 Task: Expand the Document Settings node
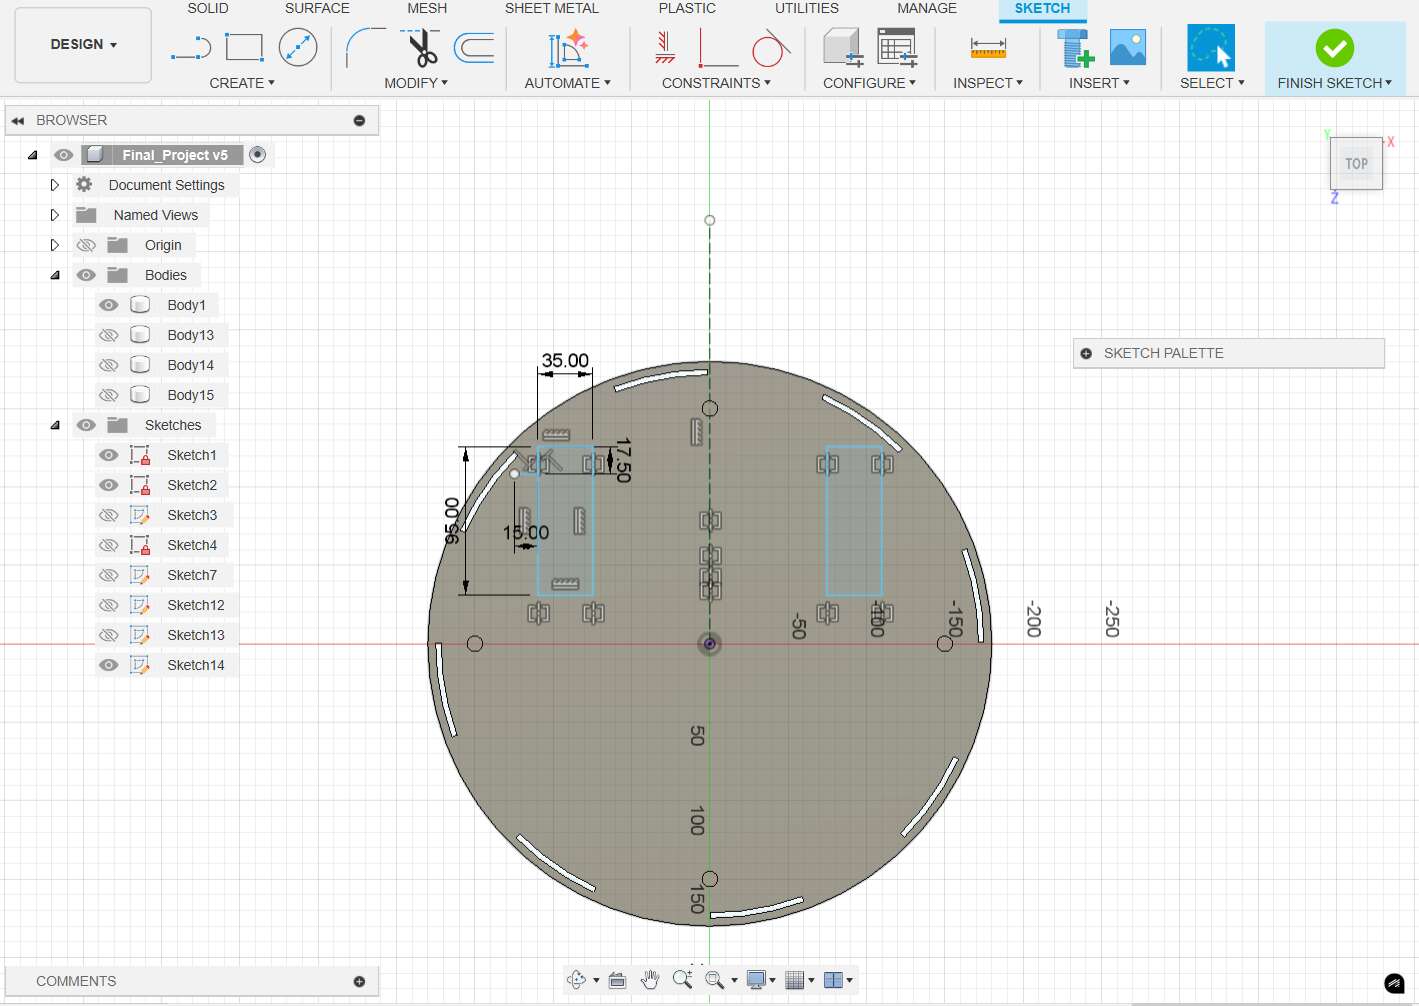click(x=55, y=185)
